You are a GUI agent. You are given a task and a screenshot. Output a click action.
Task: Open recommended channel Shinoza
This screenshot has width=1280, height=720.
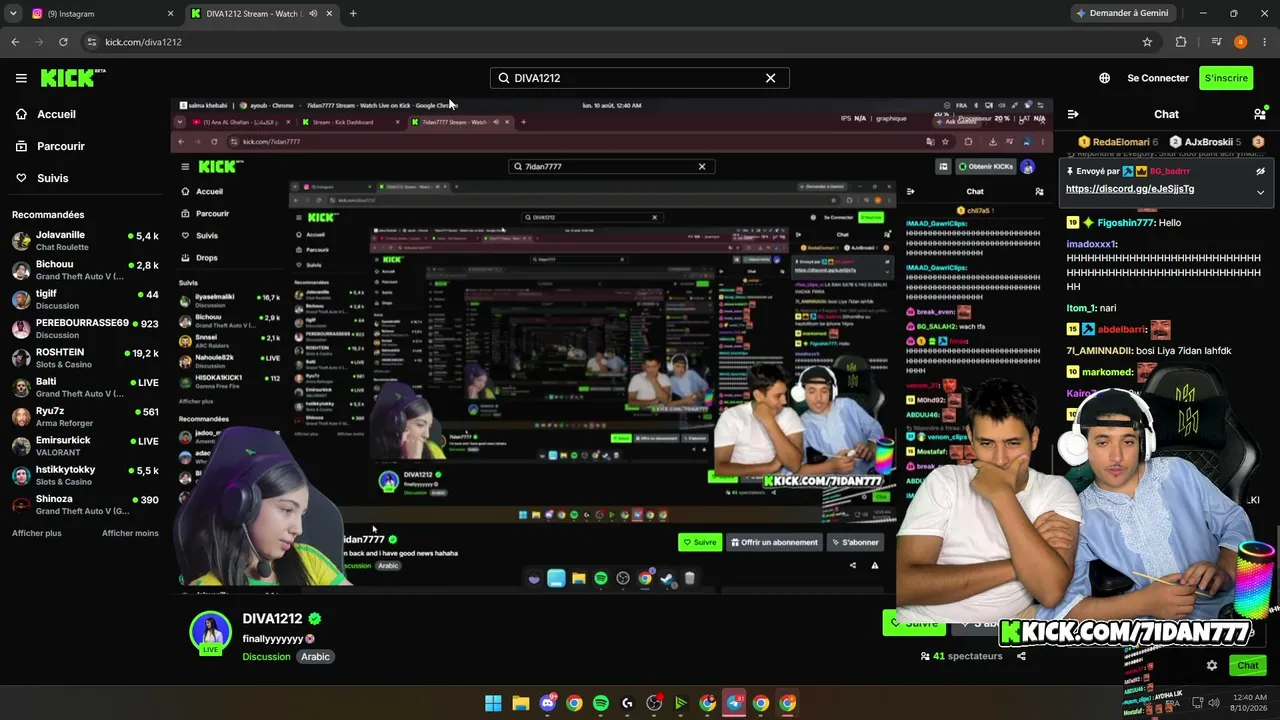pyautogui.click(x=85, y=504)
